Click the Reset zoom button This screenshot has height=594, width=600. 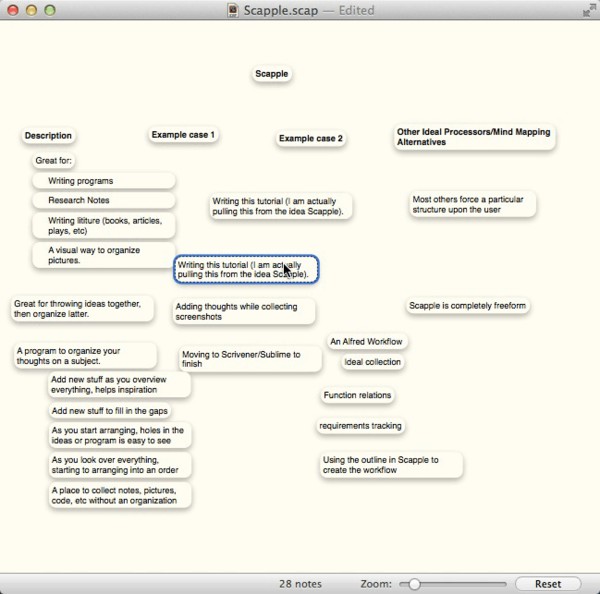548,584
